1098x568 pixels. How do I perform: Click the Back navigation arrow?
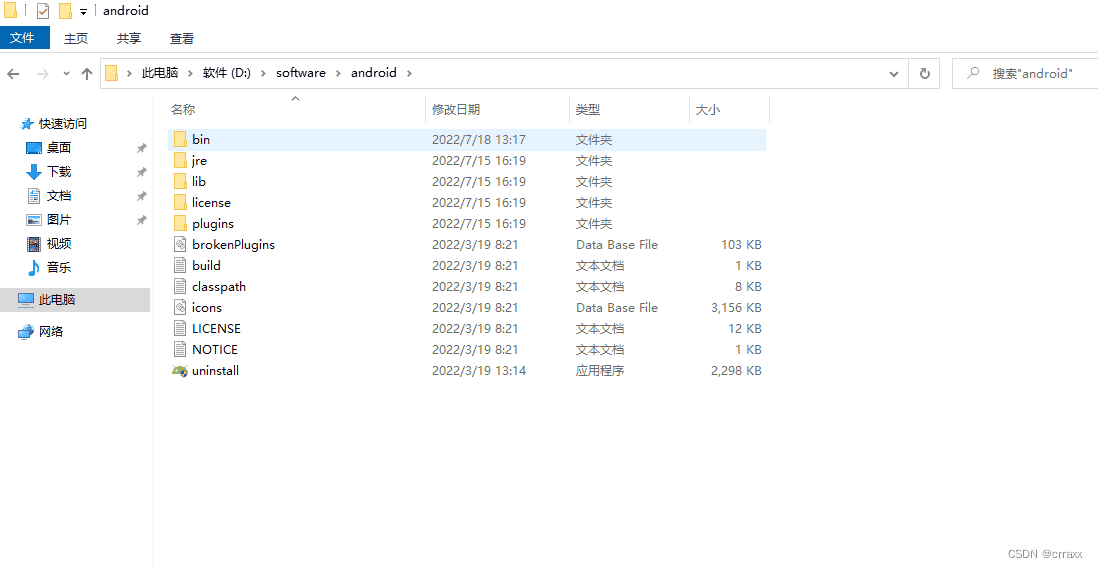(13, 74)
